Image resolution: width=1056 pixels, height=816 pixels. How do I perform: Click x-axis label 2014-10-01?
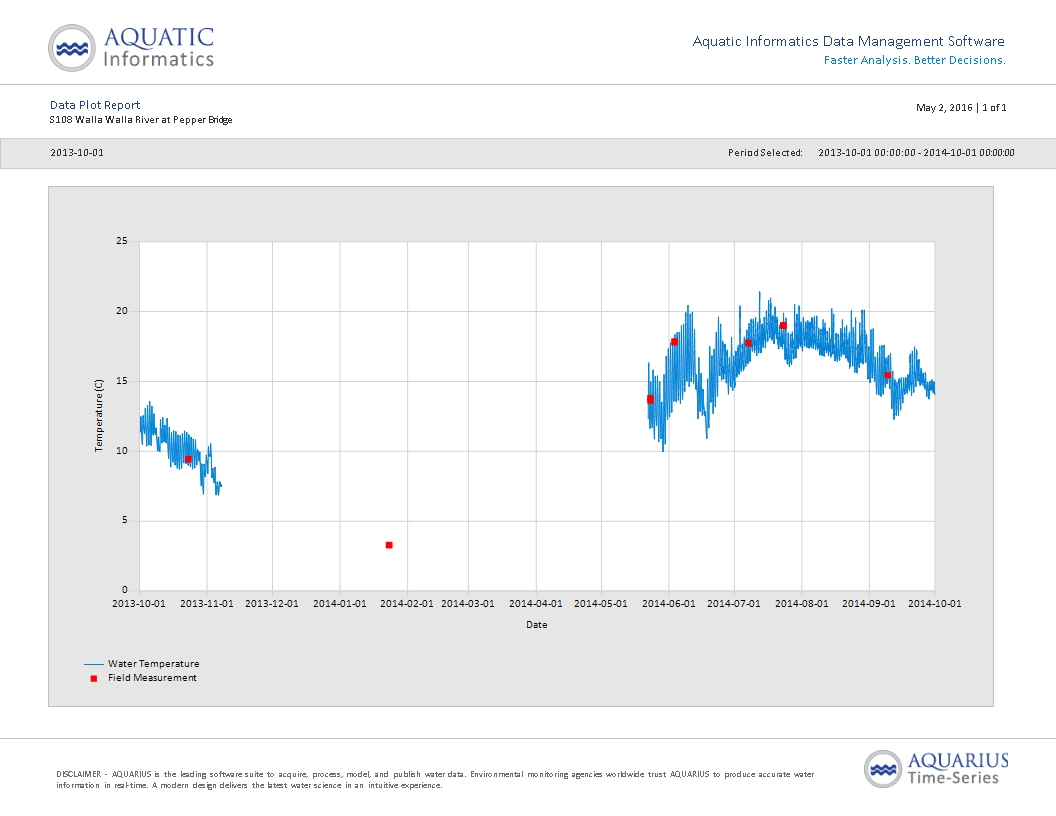(x=935, y=603)
